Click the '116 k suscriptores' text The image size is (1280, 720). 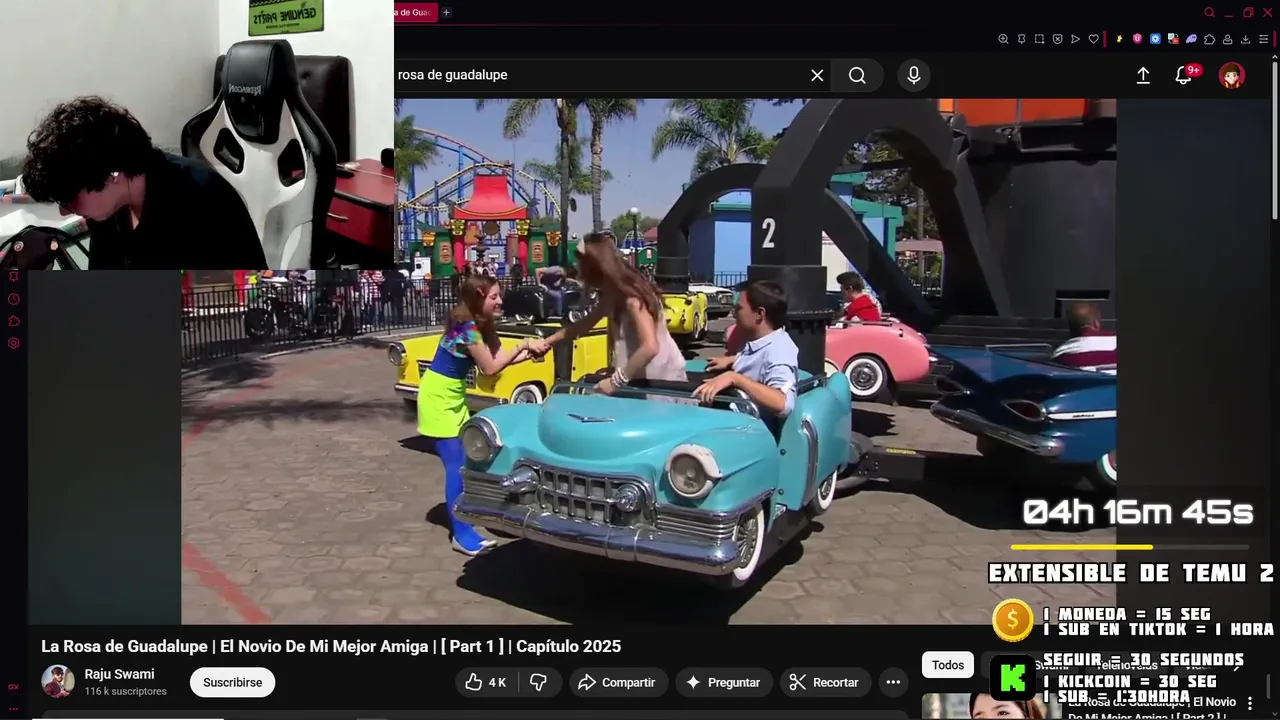(x=125, y=691)
